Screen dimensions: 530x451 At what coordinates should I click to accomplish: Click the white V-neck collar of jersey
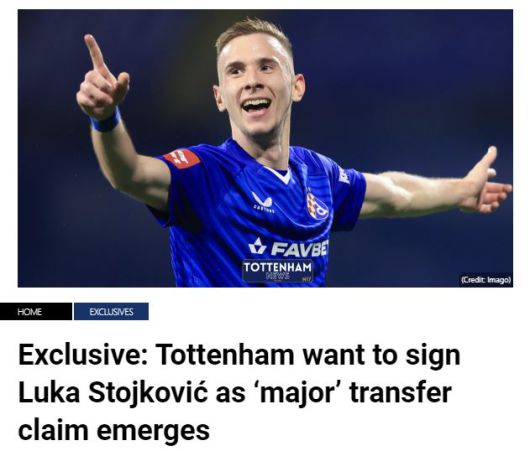(x=279, y=173)
